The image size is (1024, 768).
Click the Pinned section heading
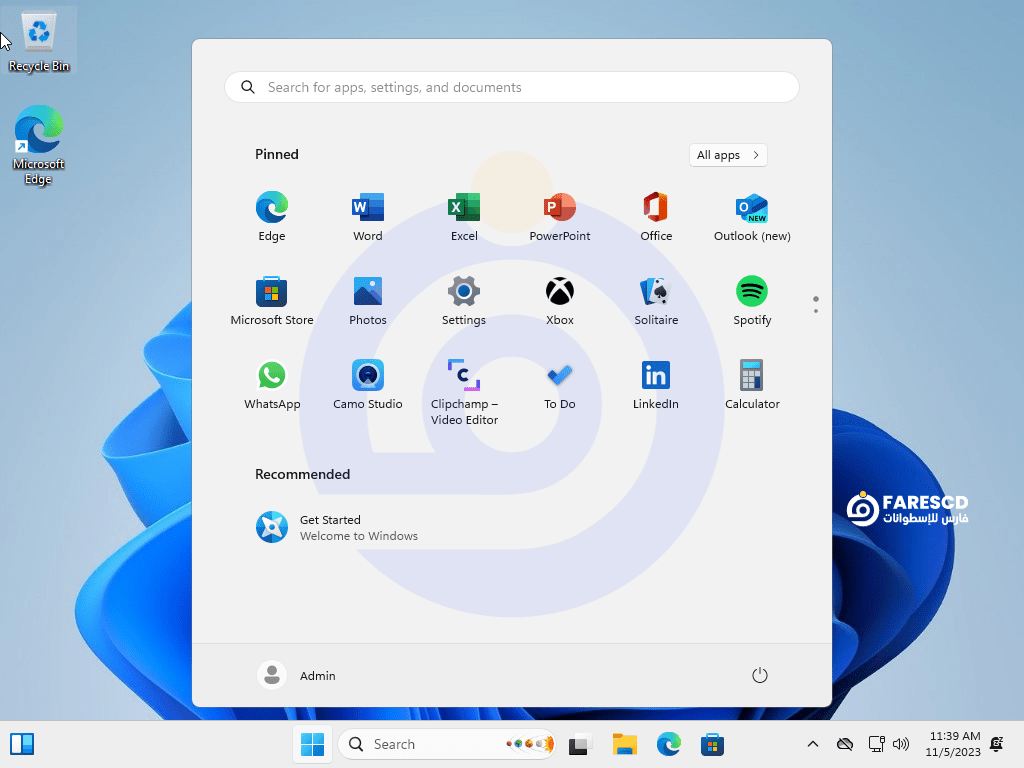(276, 154)
